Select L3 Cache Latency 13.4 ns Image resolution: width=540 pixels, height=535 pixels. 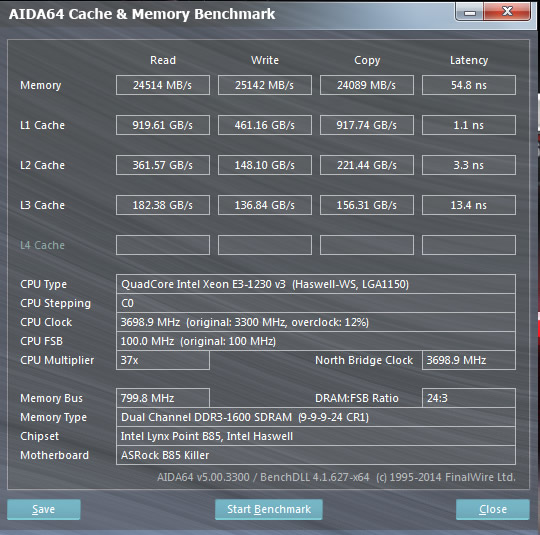(469, 205)
